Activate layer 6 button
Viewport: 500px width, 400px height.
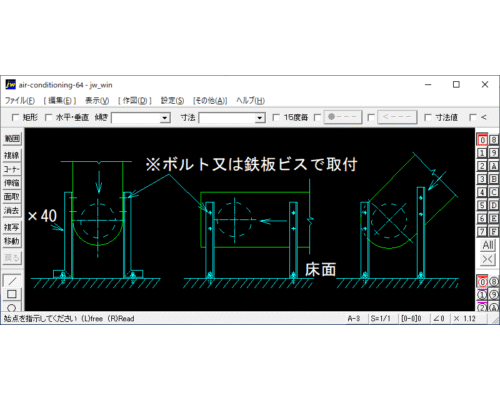pos(482,218)
